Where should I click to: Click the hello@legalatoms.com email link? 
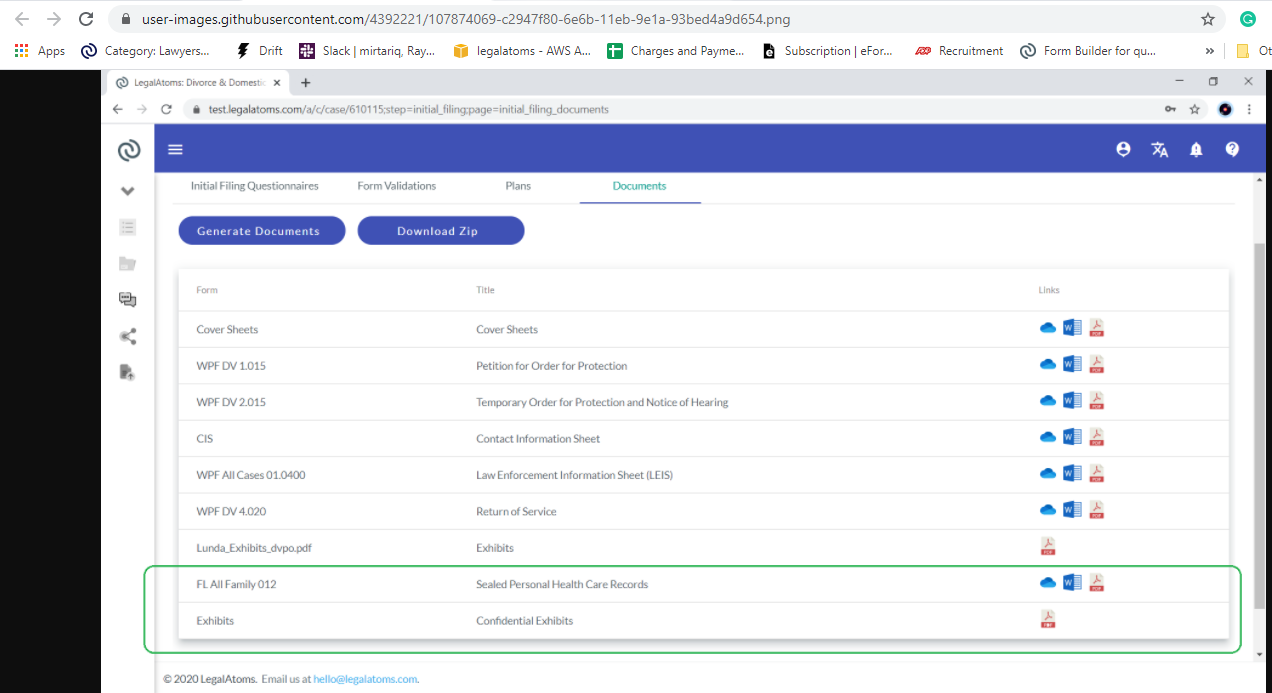pyautogui.click(x=365, y=679)
